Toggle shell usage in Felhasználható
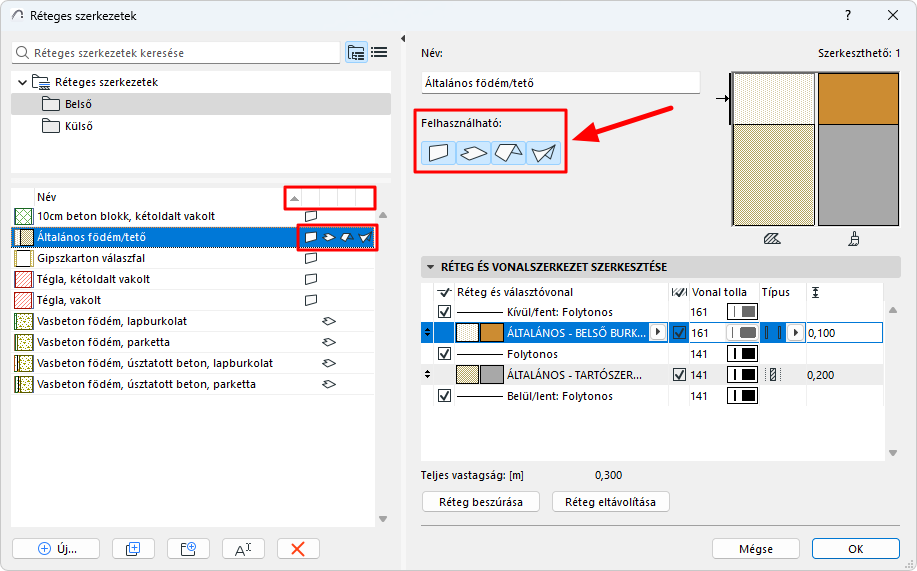Screen dimensions: 917x571 543,153
